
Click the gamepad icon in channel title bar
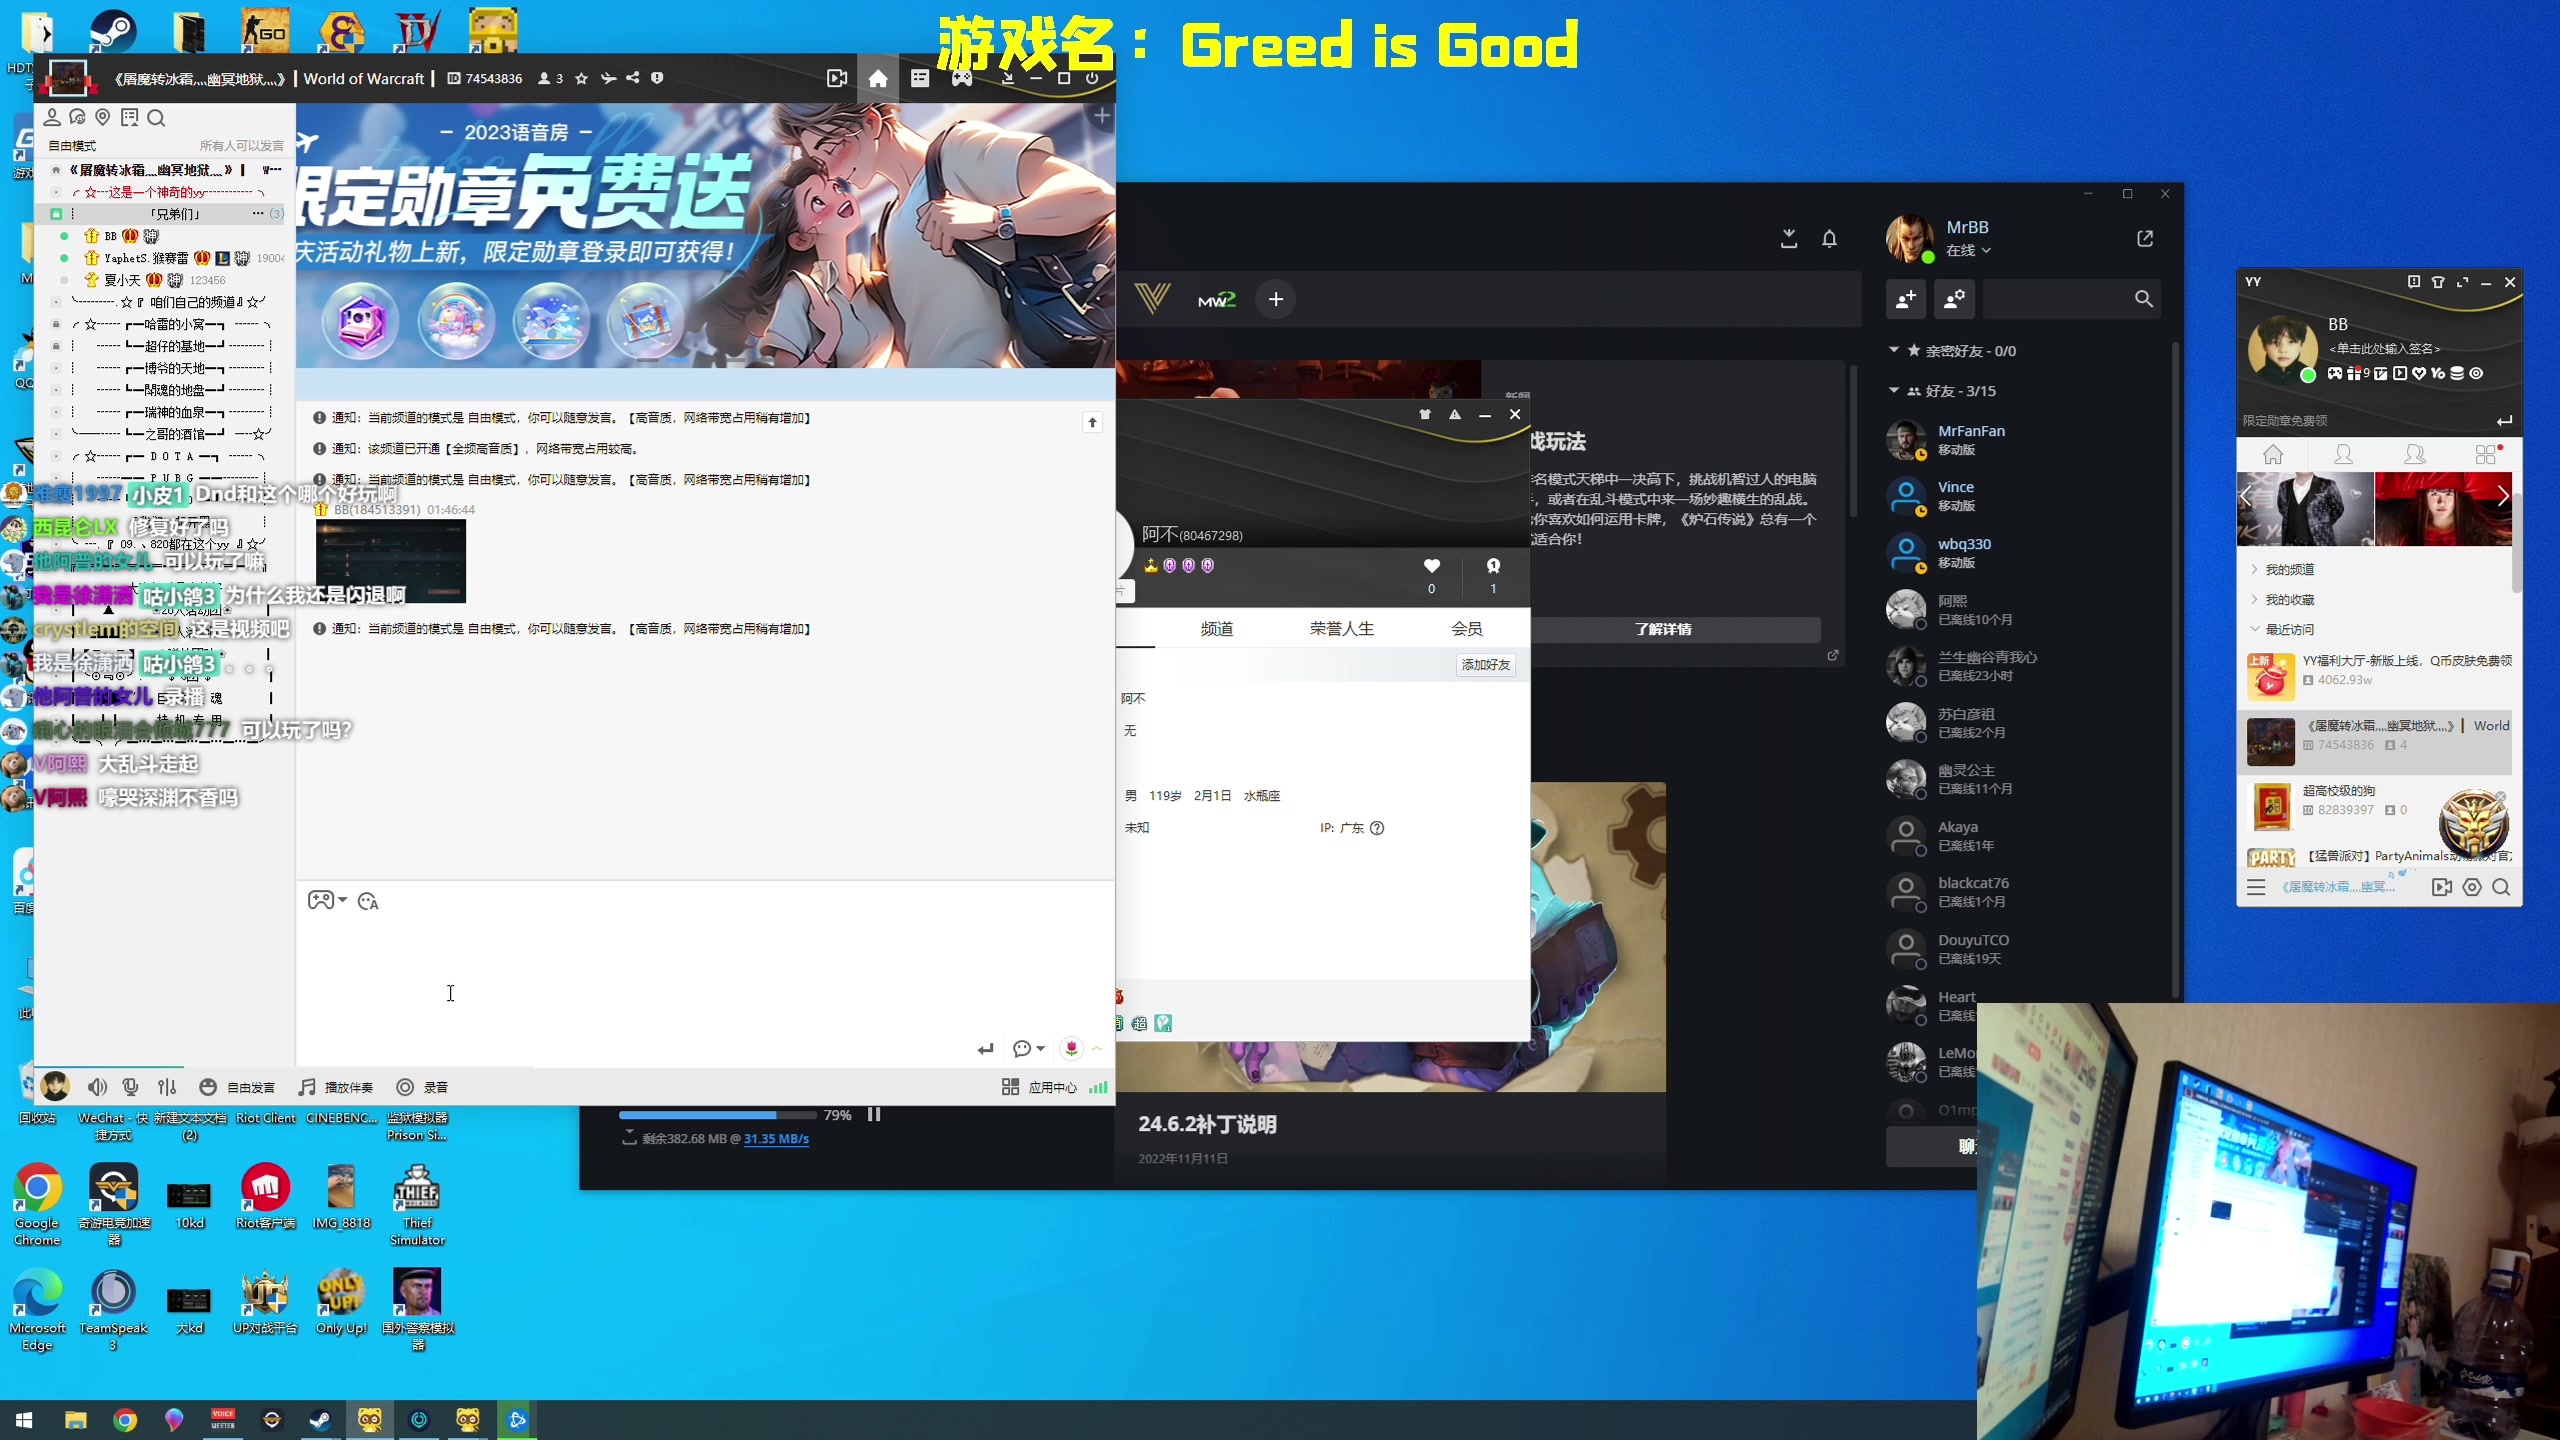click(x=961, y=78)
